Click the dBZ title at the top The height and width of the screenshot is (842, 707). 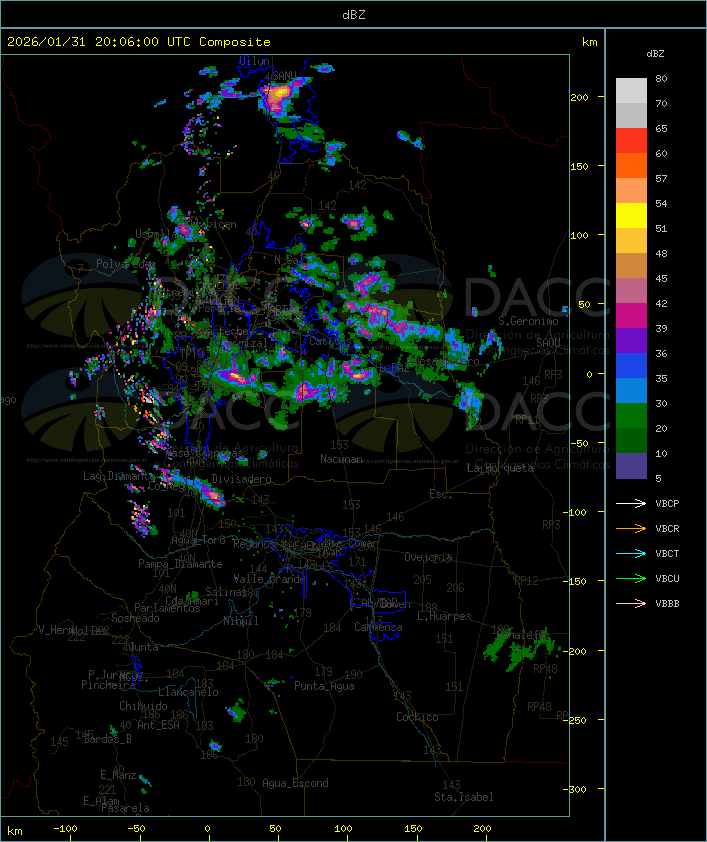click(x=353, y=13)
